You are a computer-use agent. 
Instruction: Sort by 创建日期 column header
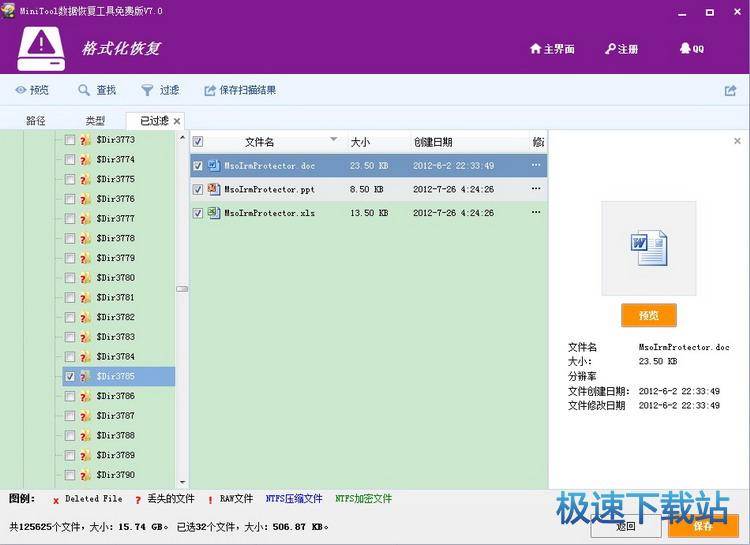point(433,142)
